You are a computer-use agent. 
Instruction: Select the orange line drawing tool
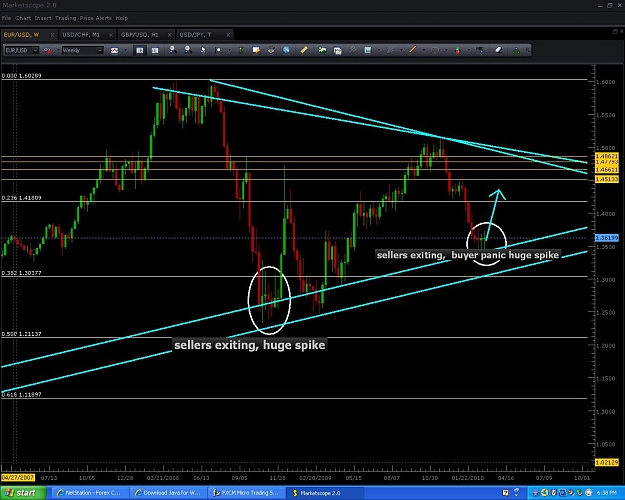413,49
